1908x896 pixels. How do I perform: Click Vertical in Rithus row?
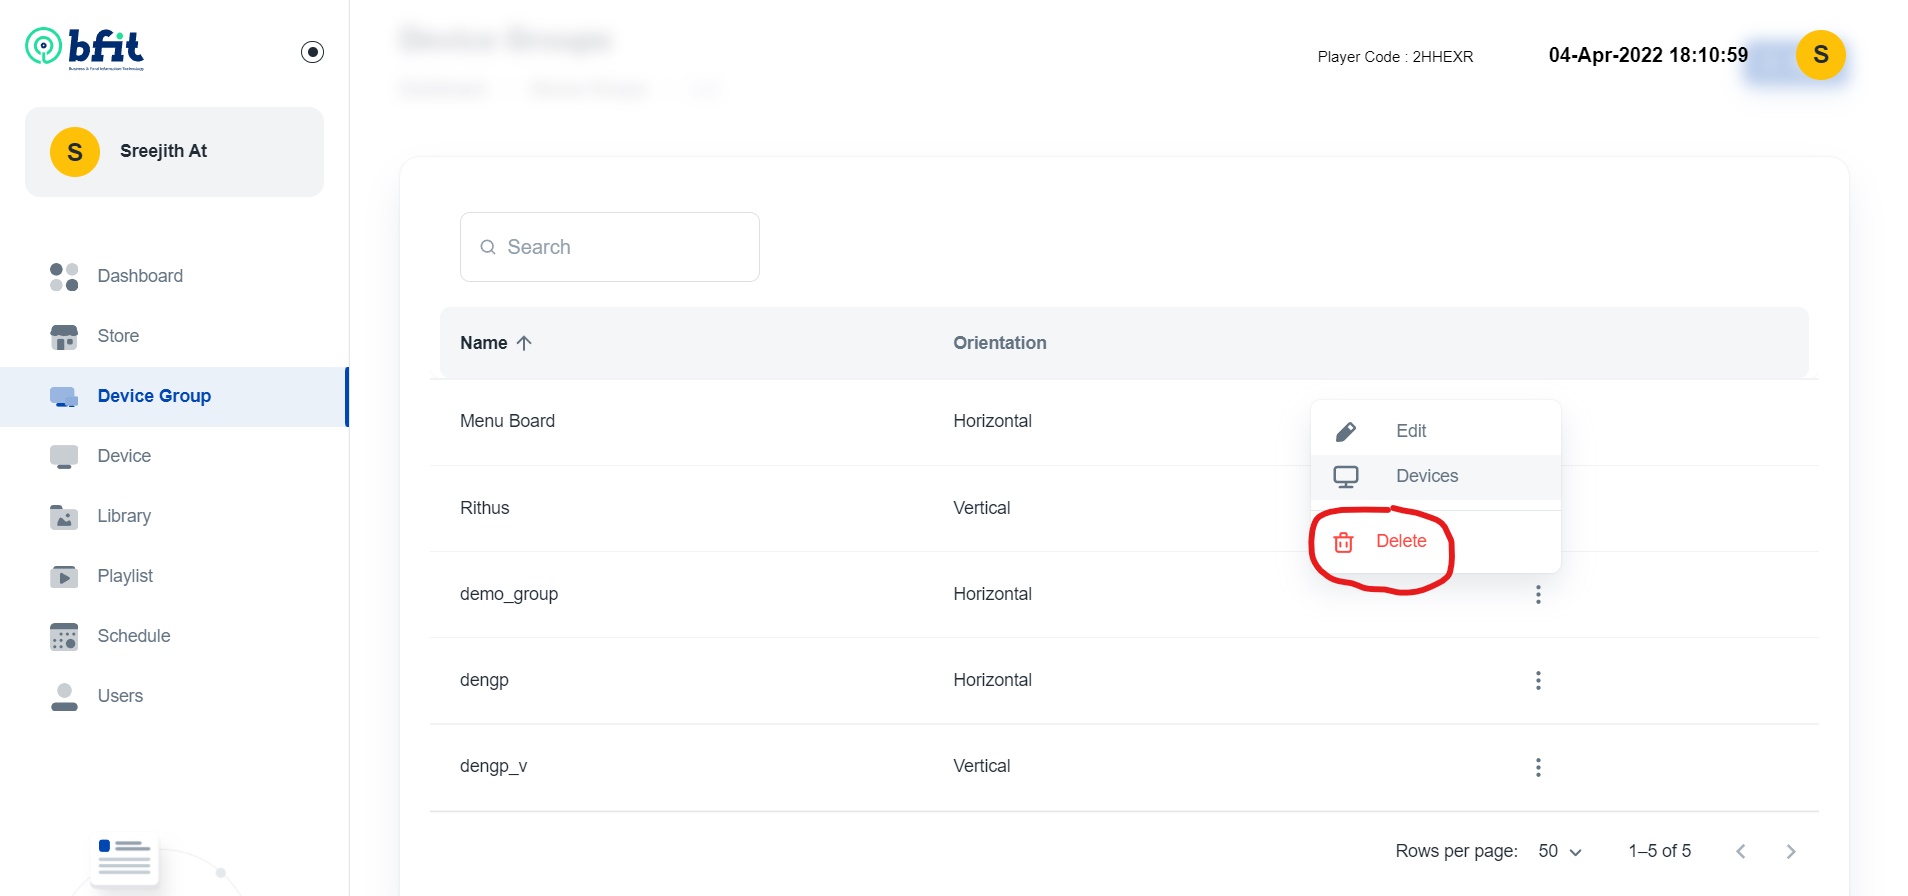[x=982, y=508]
